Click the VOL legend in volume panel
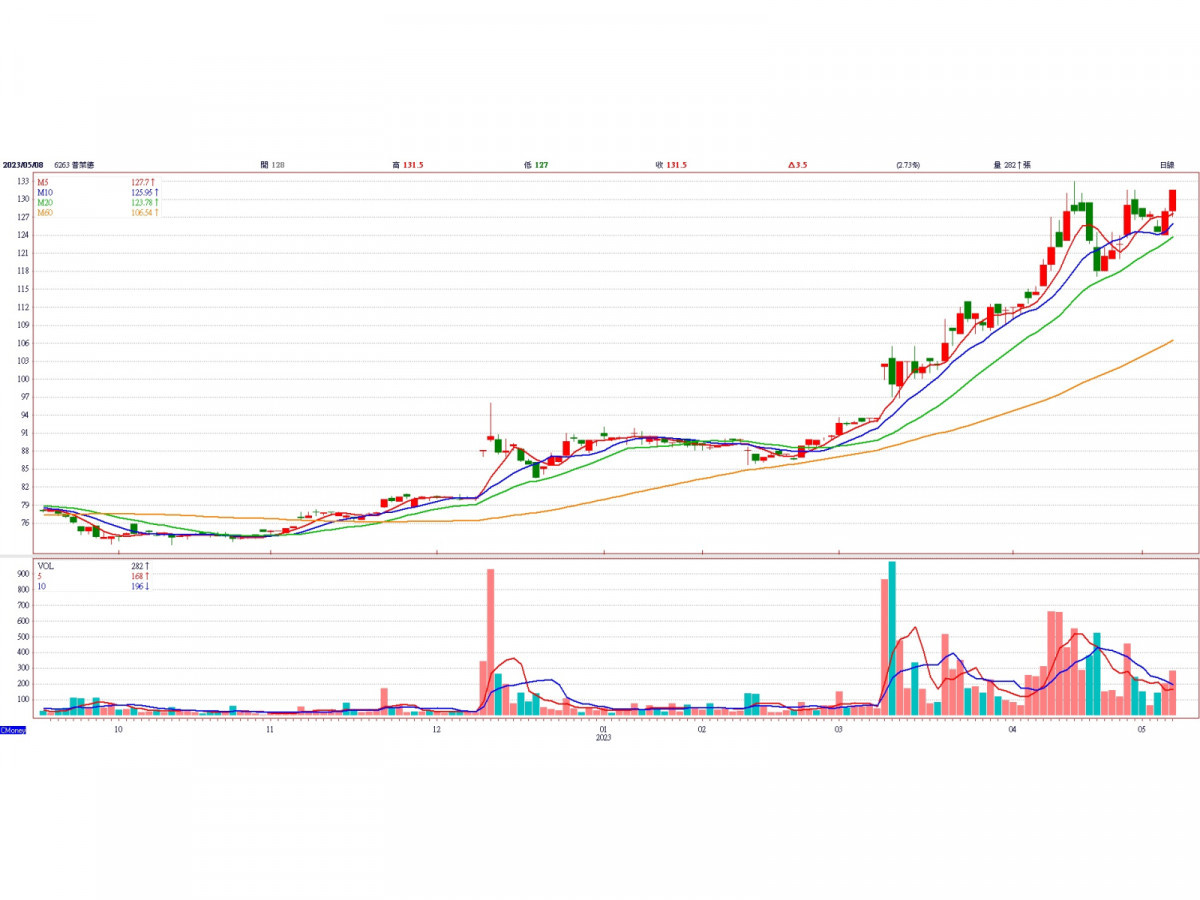This screenshot has width=1200, height=900. [45, 566]
